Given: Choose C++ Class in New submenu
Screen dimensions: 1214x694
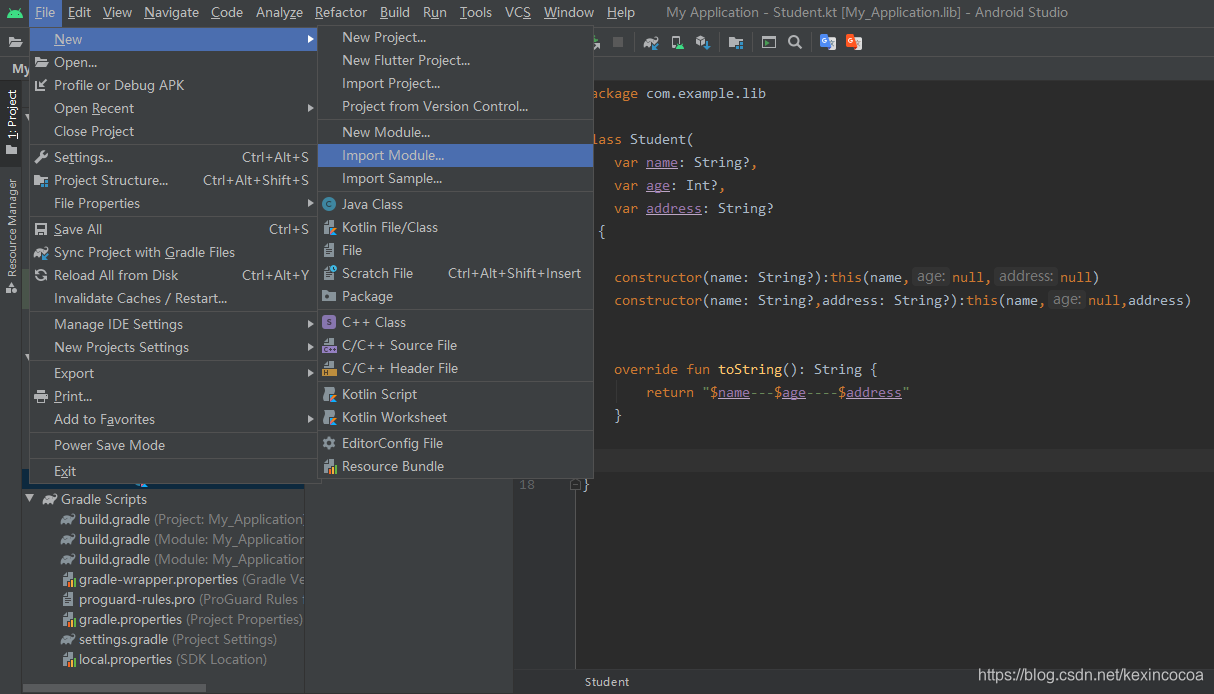Looking at the screenshot, I should pyautogui.click(x=456, y=322).
